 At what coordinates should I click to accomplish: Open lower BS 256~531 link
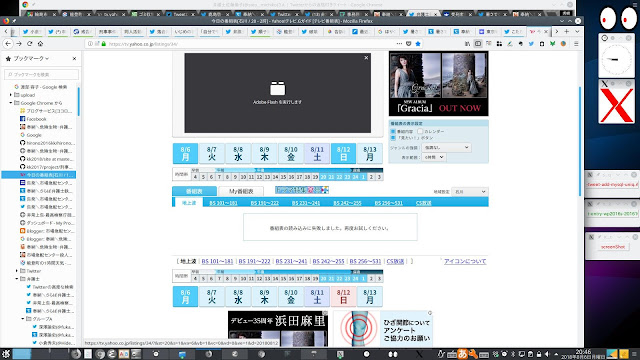(365, 261)
